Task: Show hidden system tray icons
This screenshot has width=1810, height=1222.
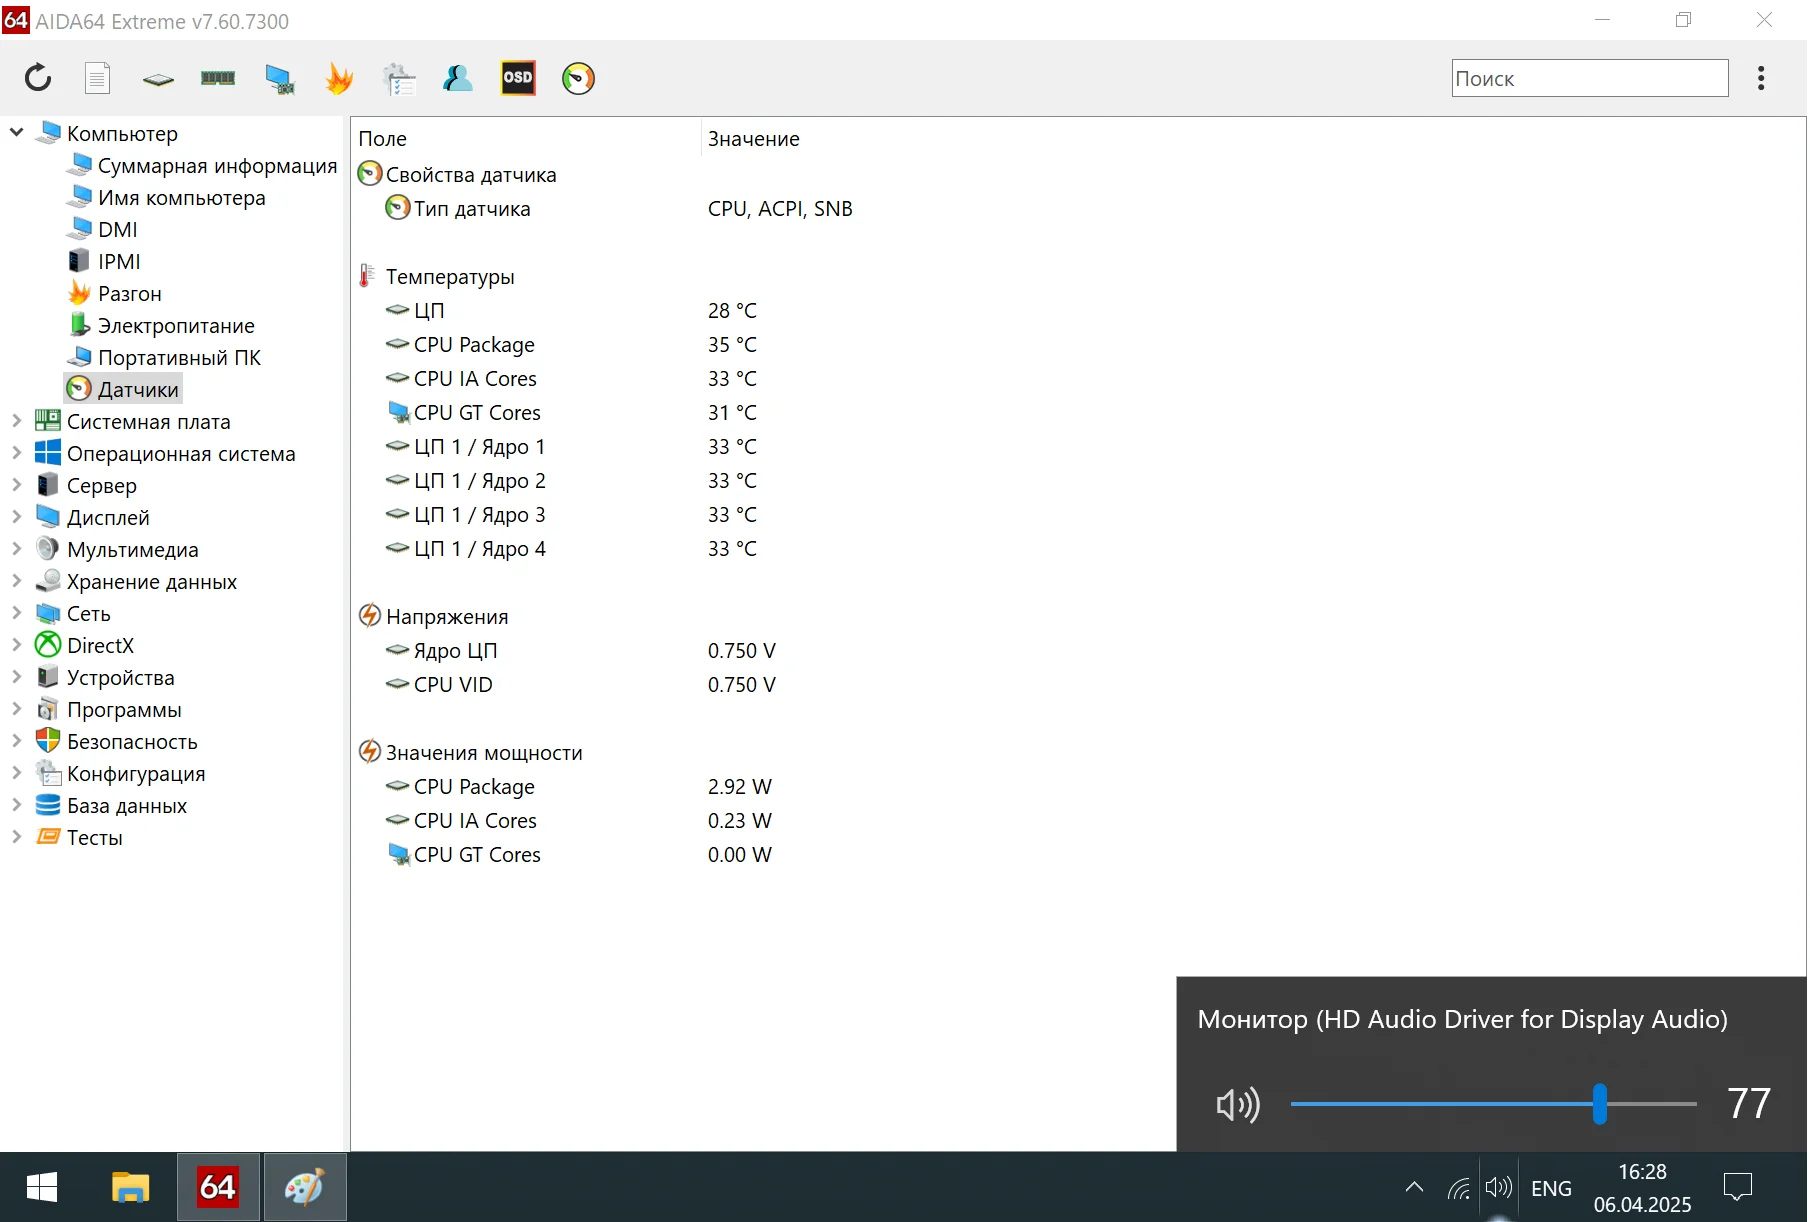Action: coord(1414,1188)
